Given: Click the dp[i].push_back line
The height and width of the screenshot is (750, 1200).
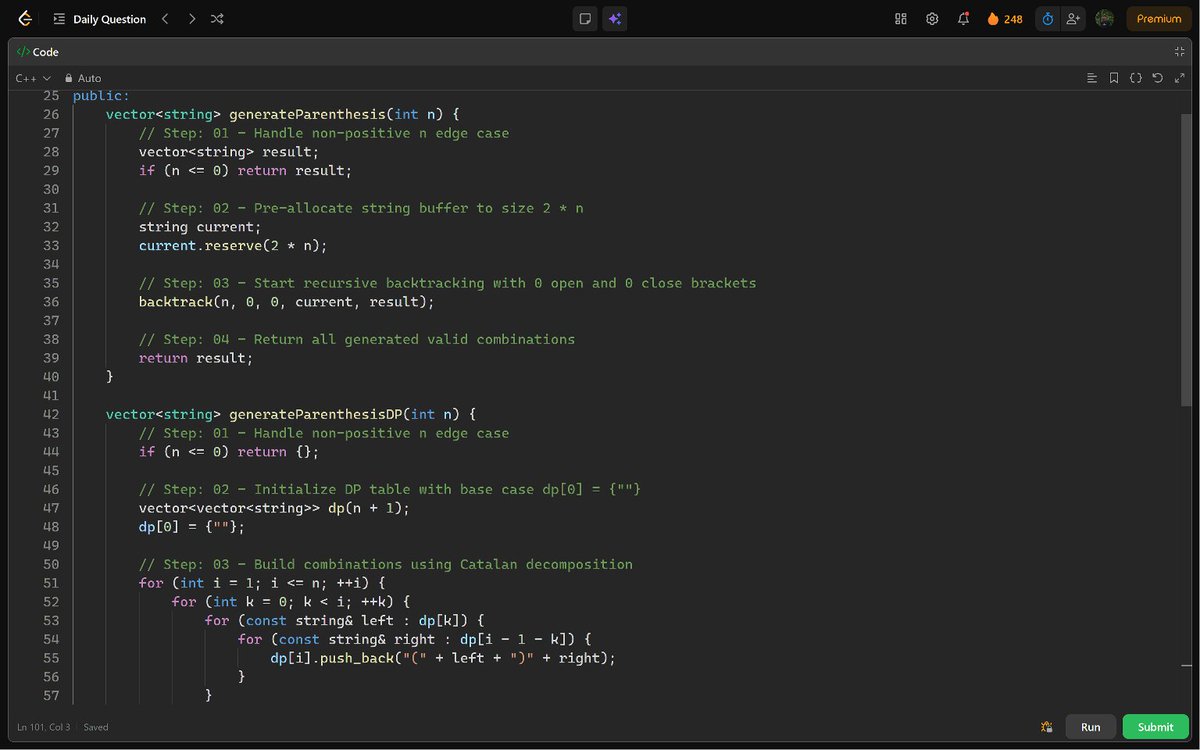Looking at the screenshot, I should tap(443, 658).
